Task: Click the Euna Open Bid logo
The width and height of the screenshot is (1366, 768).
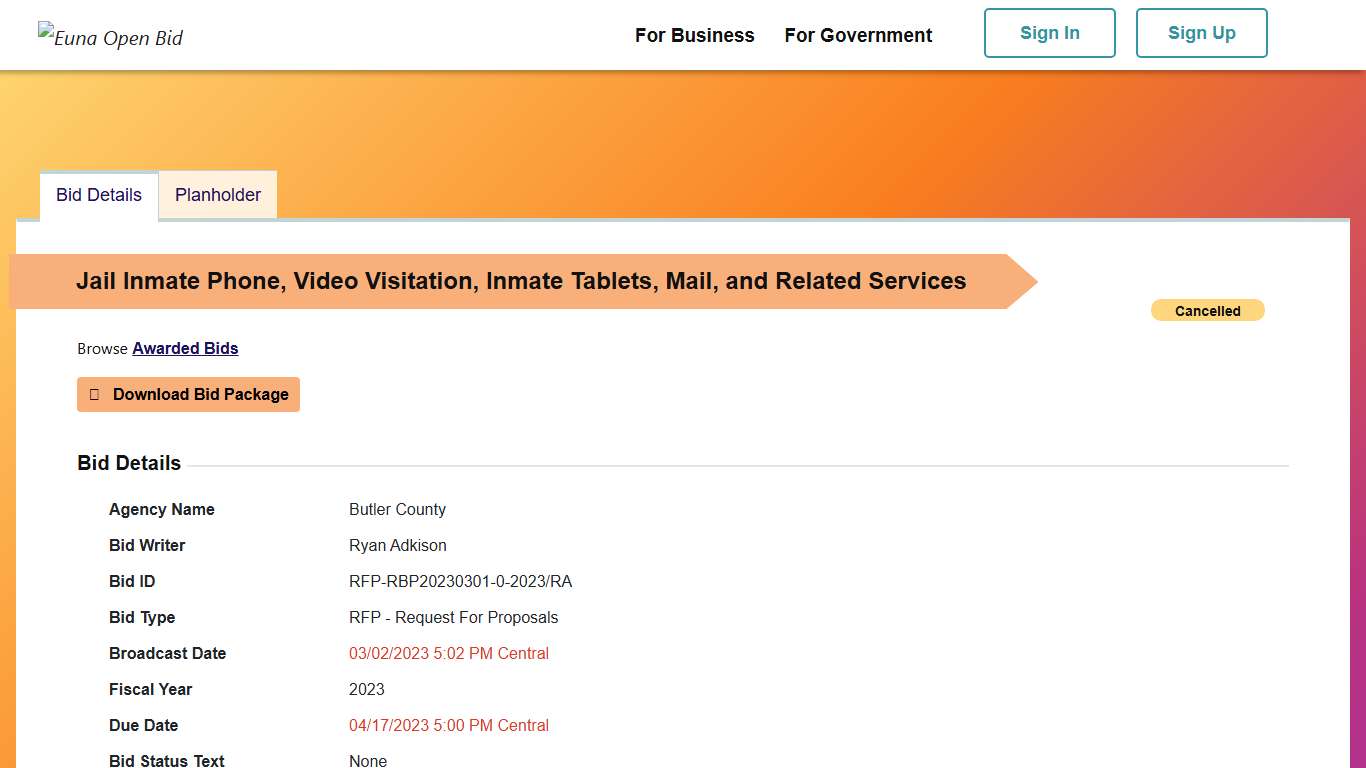Action: coord(110,37)
